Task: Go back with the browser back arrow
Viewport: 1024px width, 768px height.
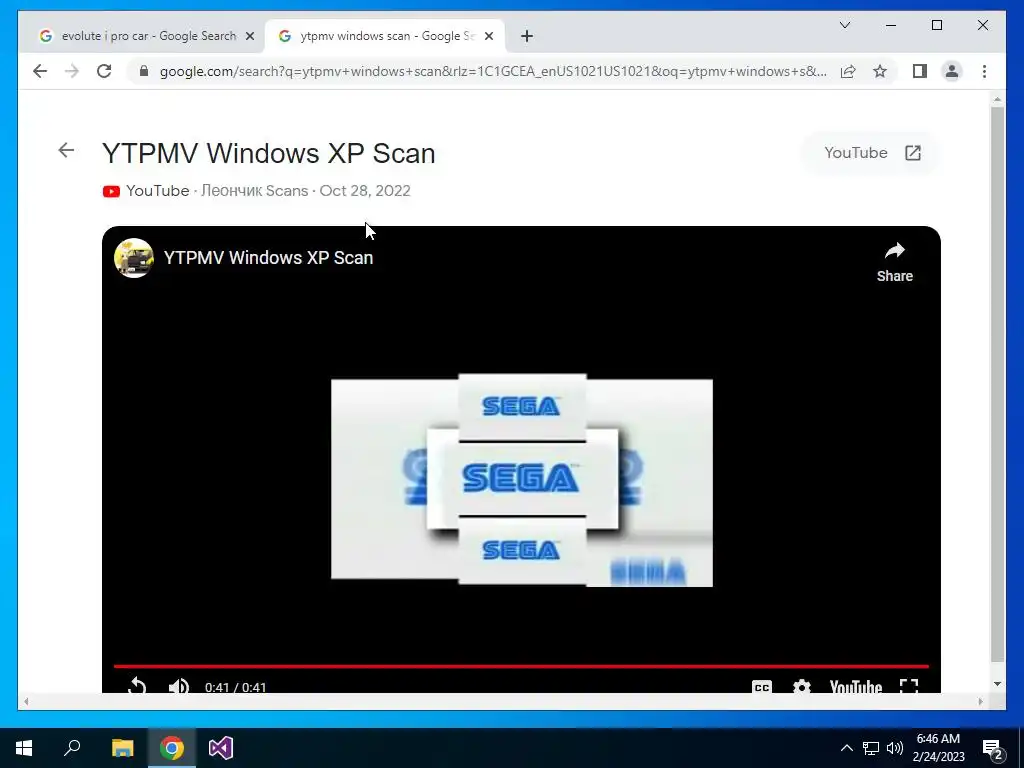Action: click(40, 71)
